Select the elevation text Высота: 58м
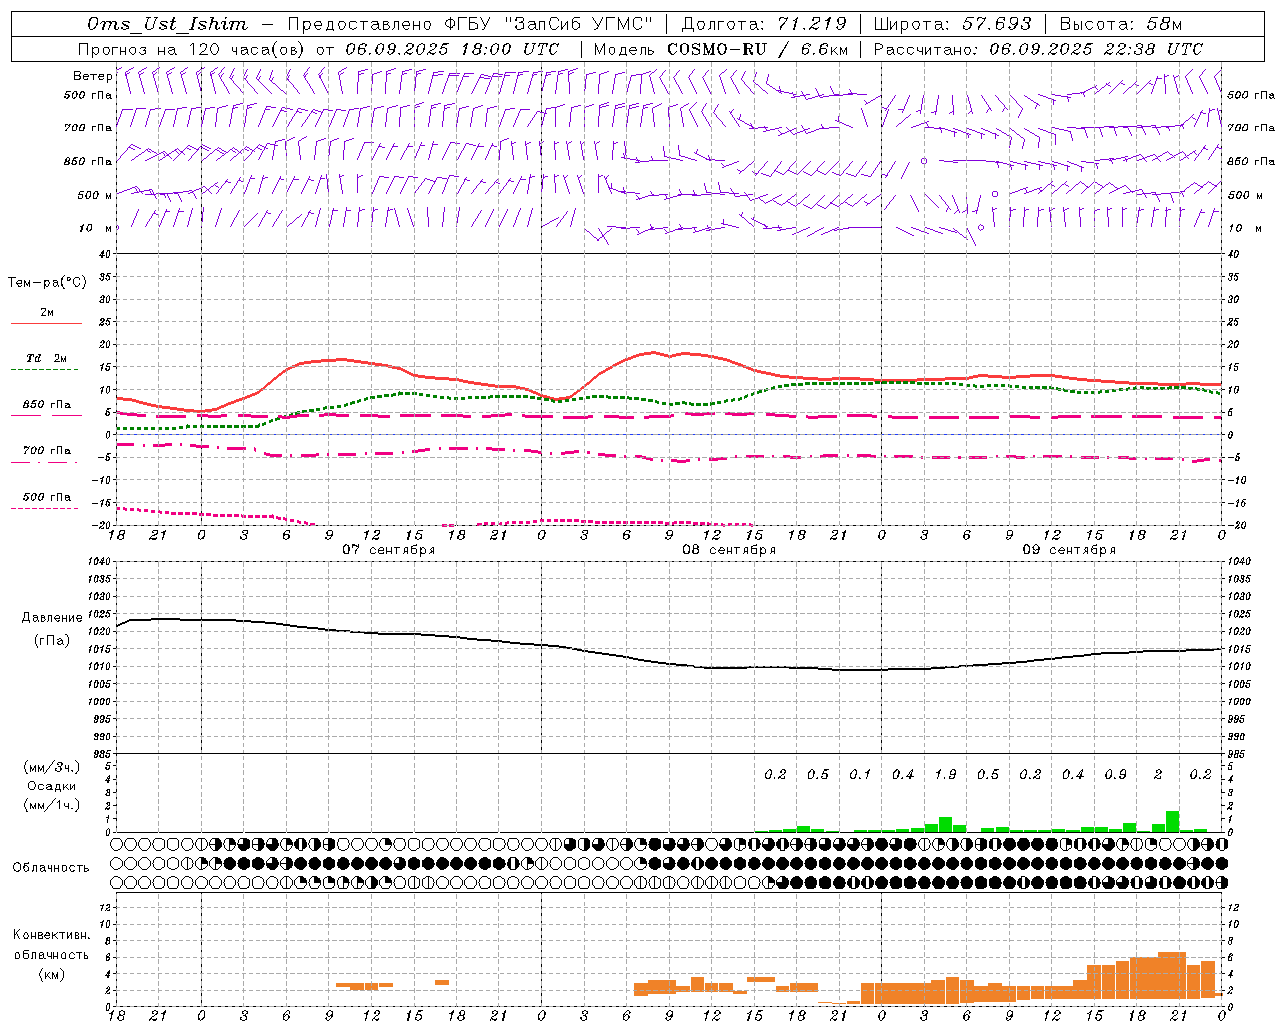Image resolution: width=1280 pixels, height=1024 pixels. click(1120, 24)
